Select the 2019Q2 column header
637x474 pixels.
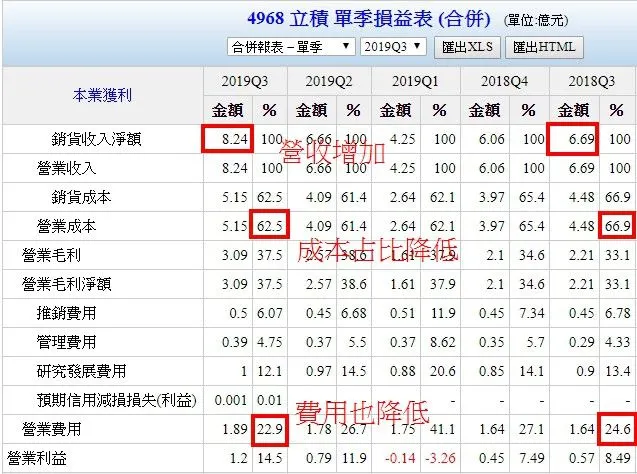pos(329,81)
